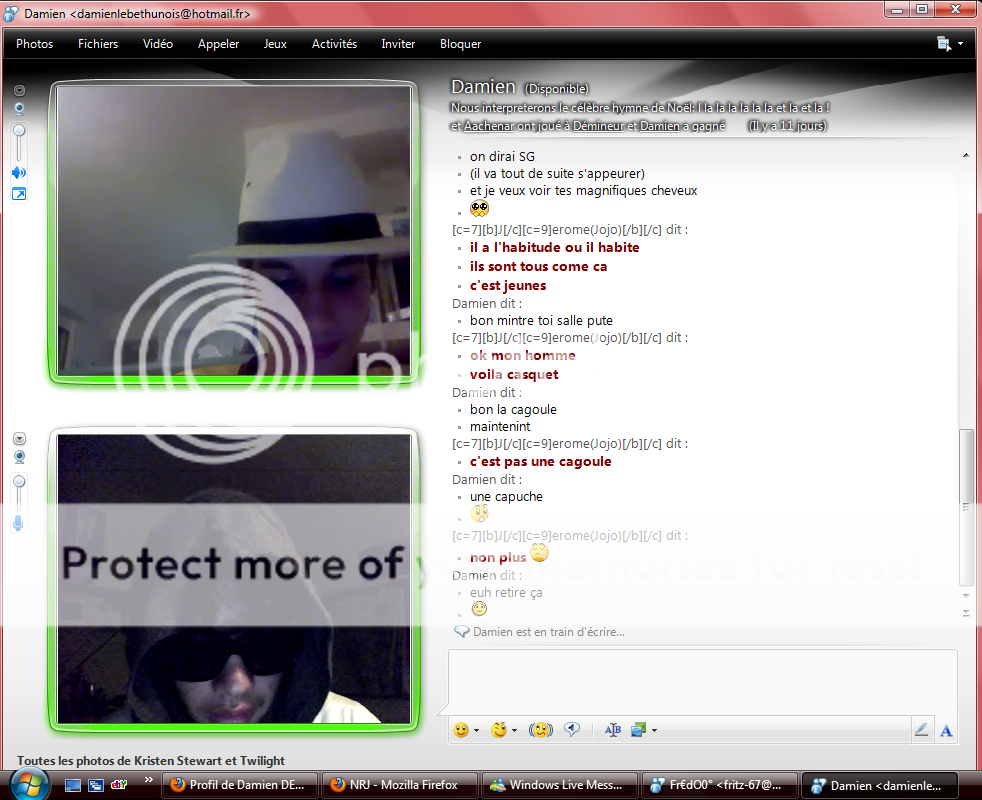Send a nudge with the shaking-face icon
Viewport: 982px width, 800px height.
click(541, 730)
